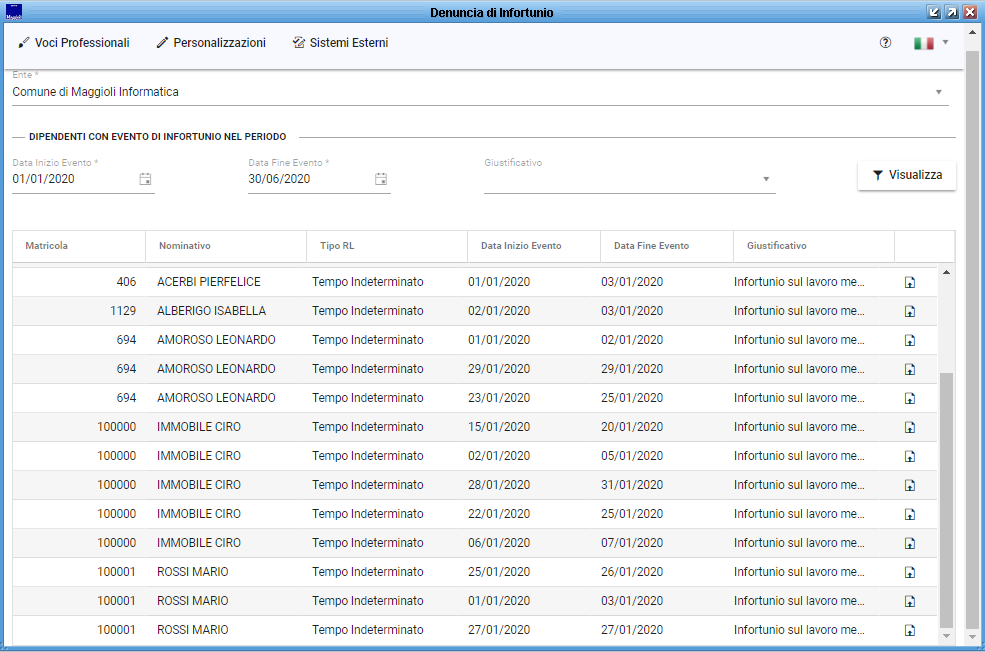Open the Sistemi Esterni menu

tap(340, 43)
